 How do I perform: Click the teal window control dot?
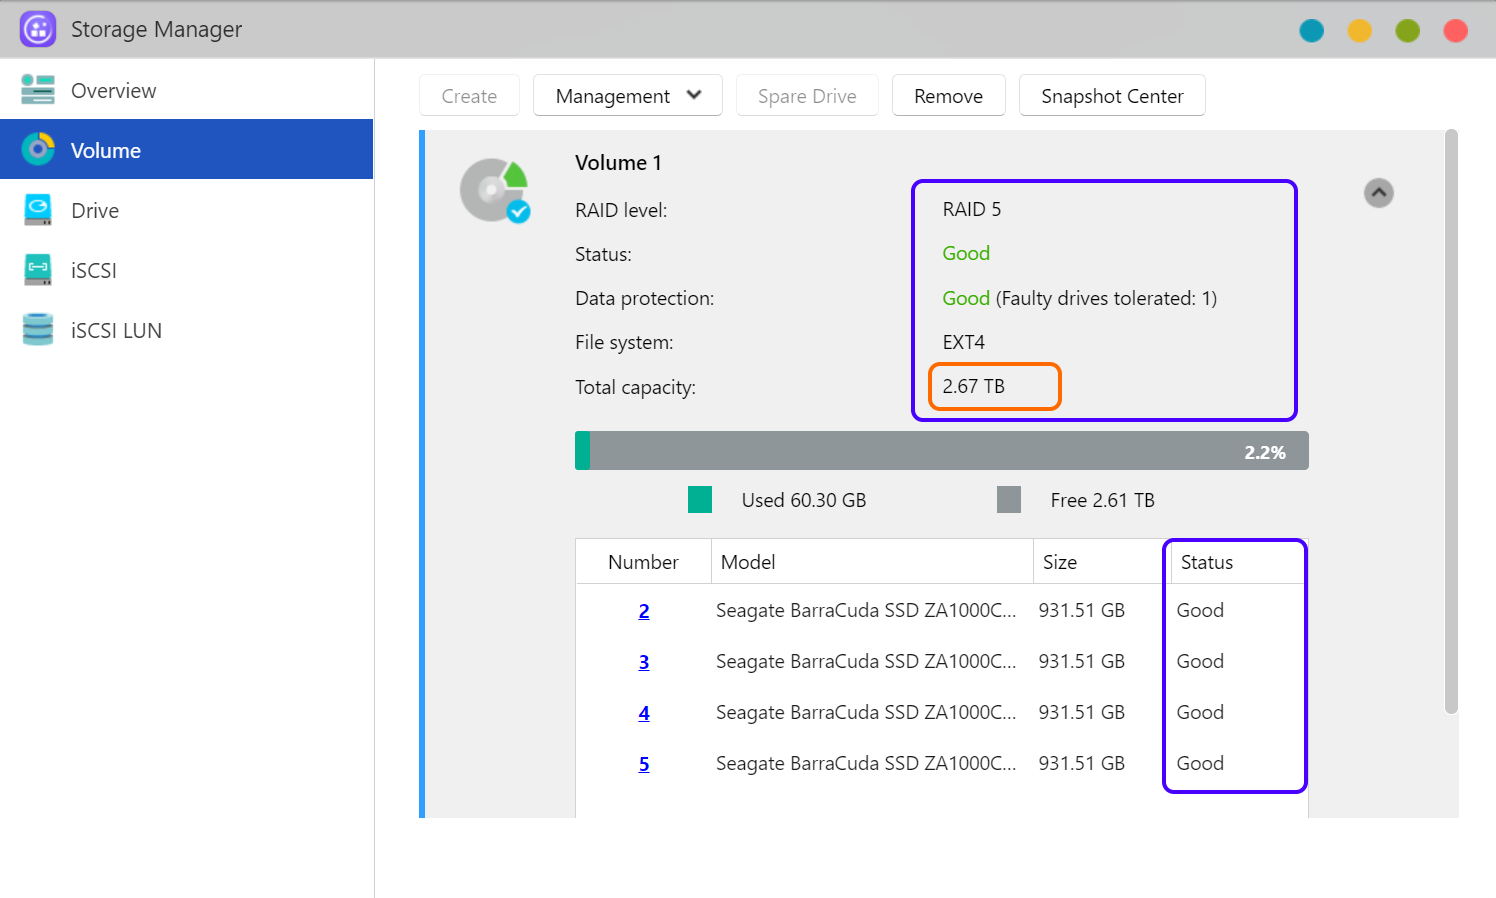(x=1311, y=31)
